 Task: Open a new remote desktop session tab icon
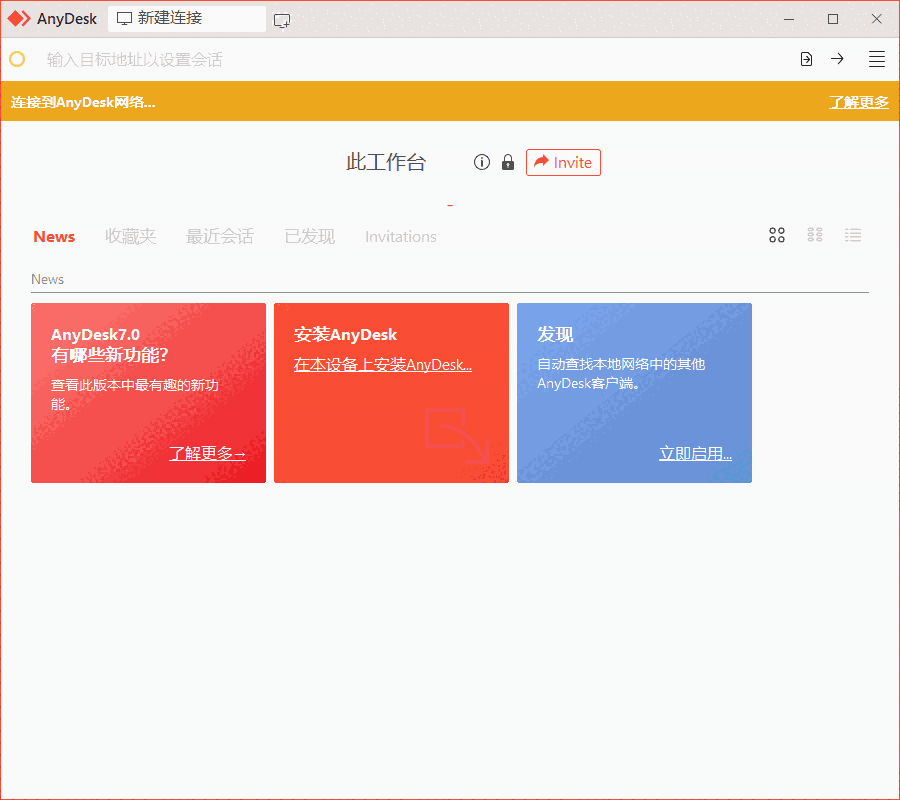coord(281,19)
